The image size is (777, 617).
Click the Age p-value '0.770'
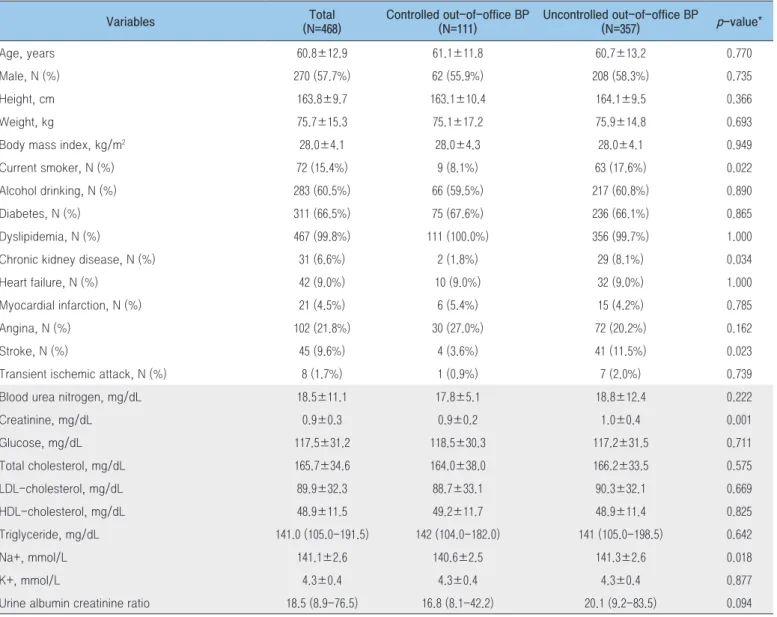[x=739, y=54]
